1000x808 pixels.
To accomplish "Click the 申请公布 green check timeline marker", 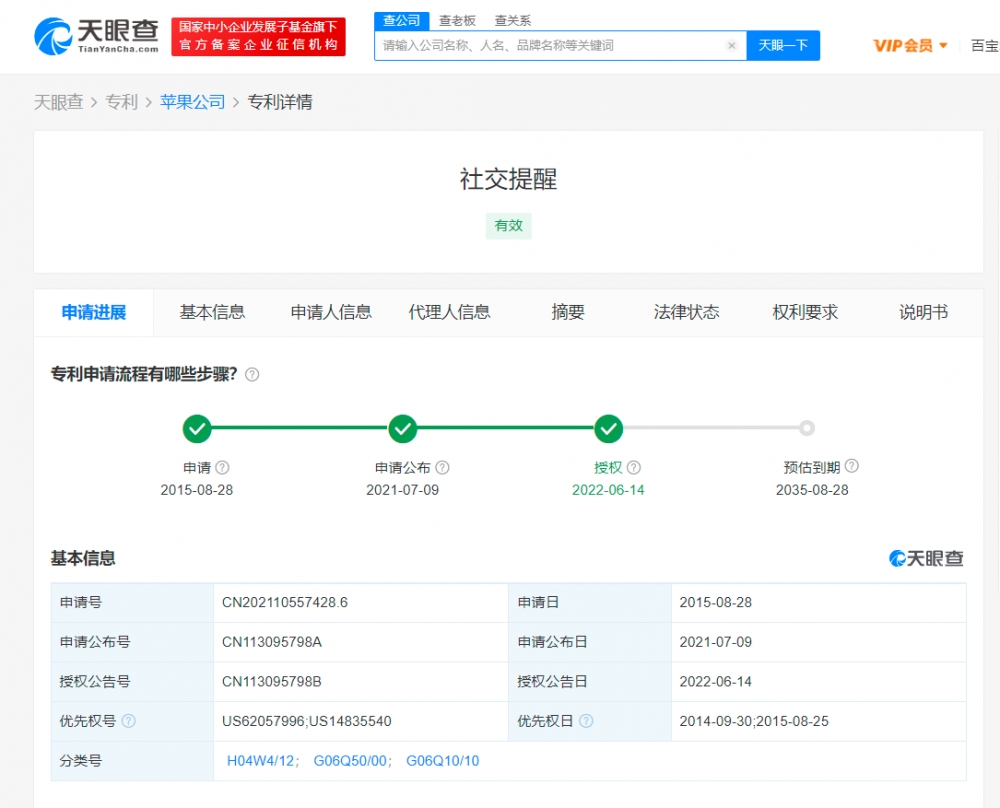I will pyautogui.click(x=402, y=429).
